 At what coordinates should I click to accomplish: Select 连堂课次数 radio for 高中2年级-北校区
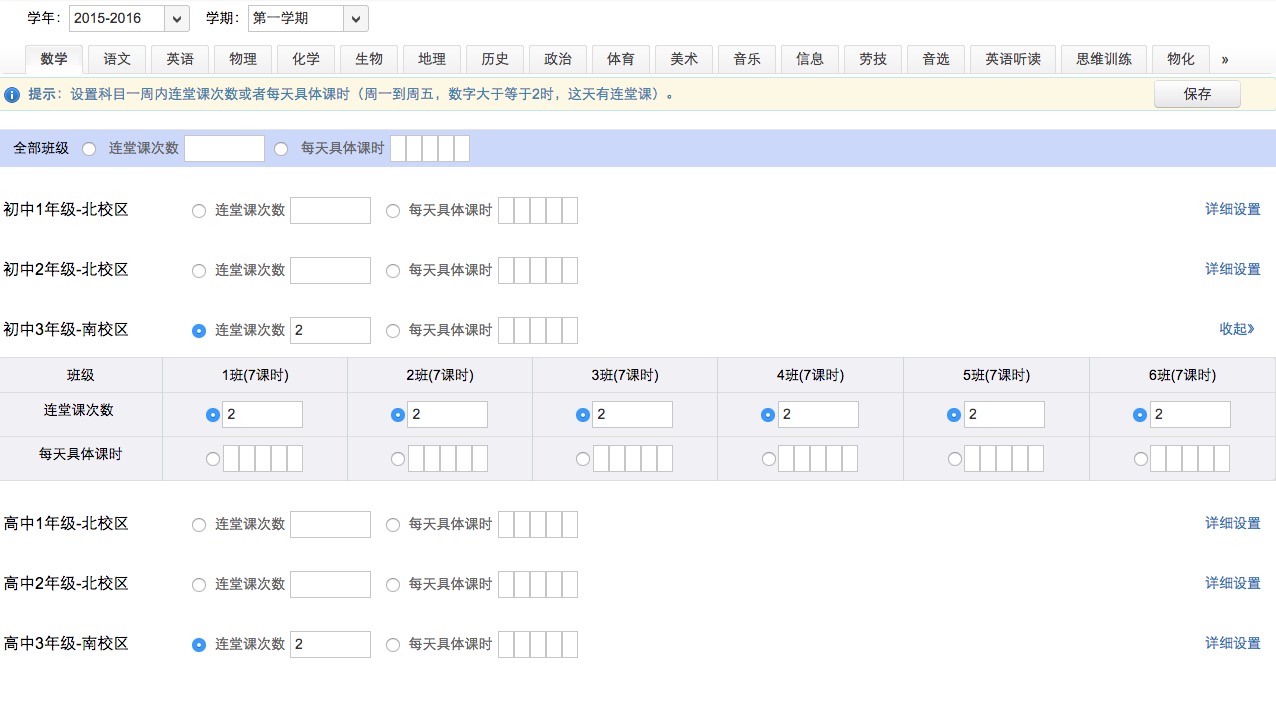tap(198, 584)
